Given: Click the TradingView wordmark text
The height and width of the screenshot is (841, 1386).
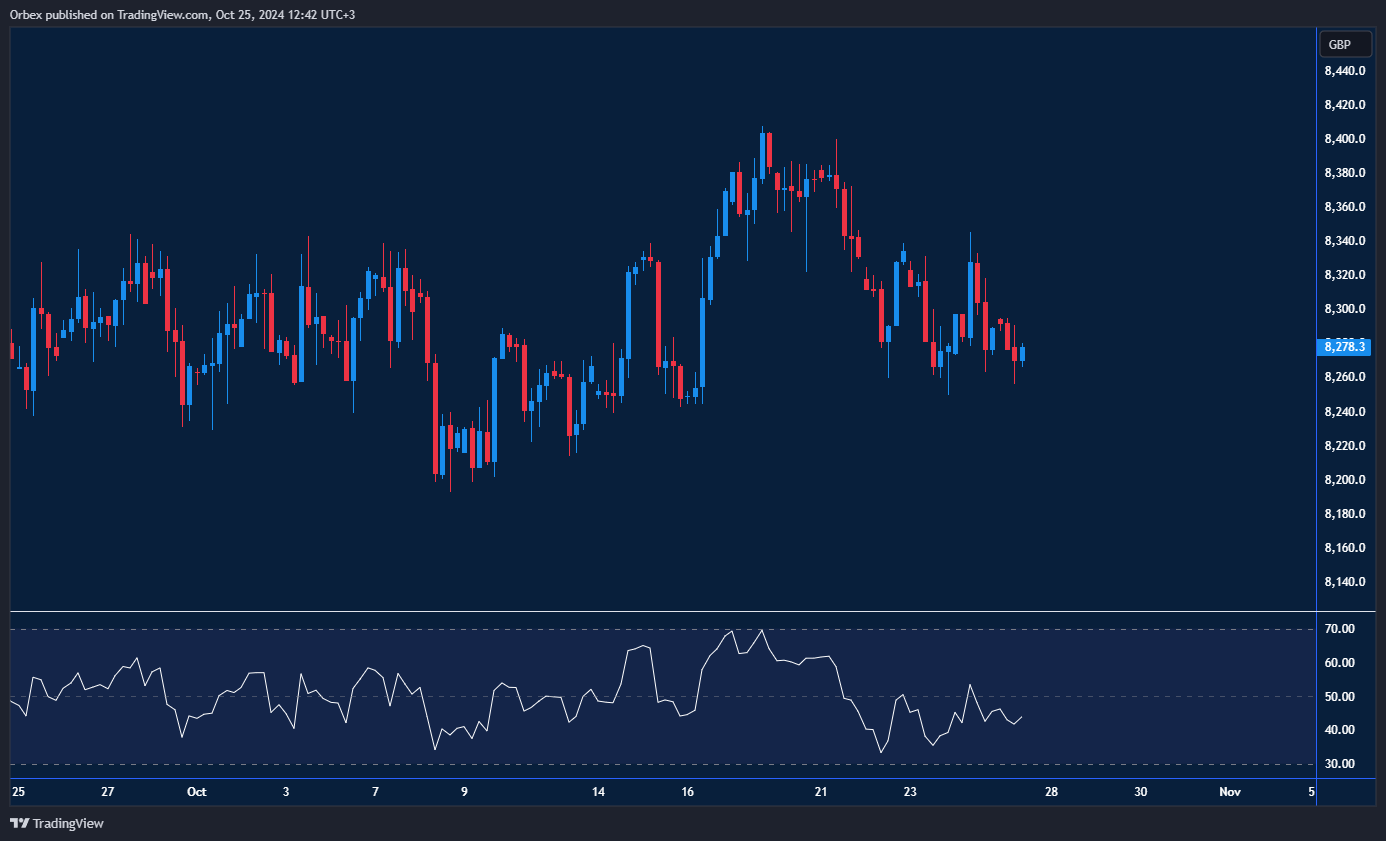Looking at the screenshot, I should coord(68,824).
